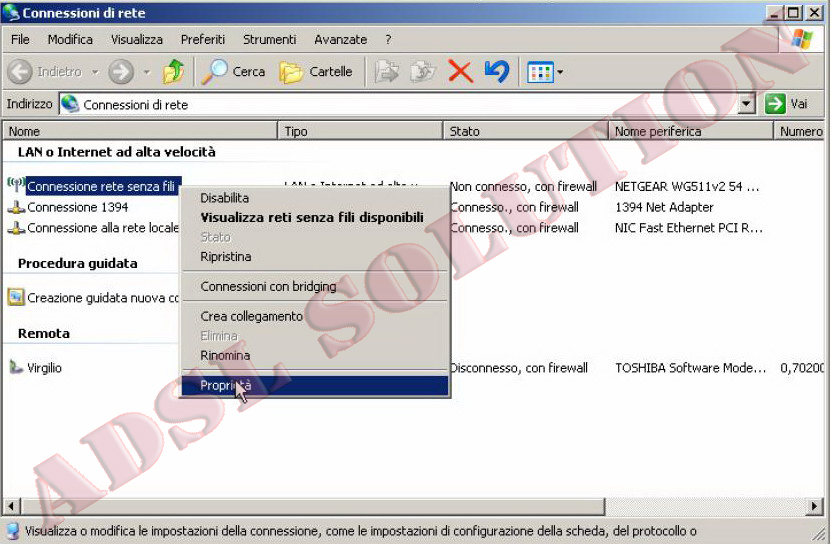
Task: Open the Cerca search tool
Action: click(x=233, y=72)
